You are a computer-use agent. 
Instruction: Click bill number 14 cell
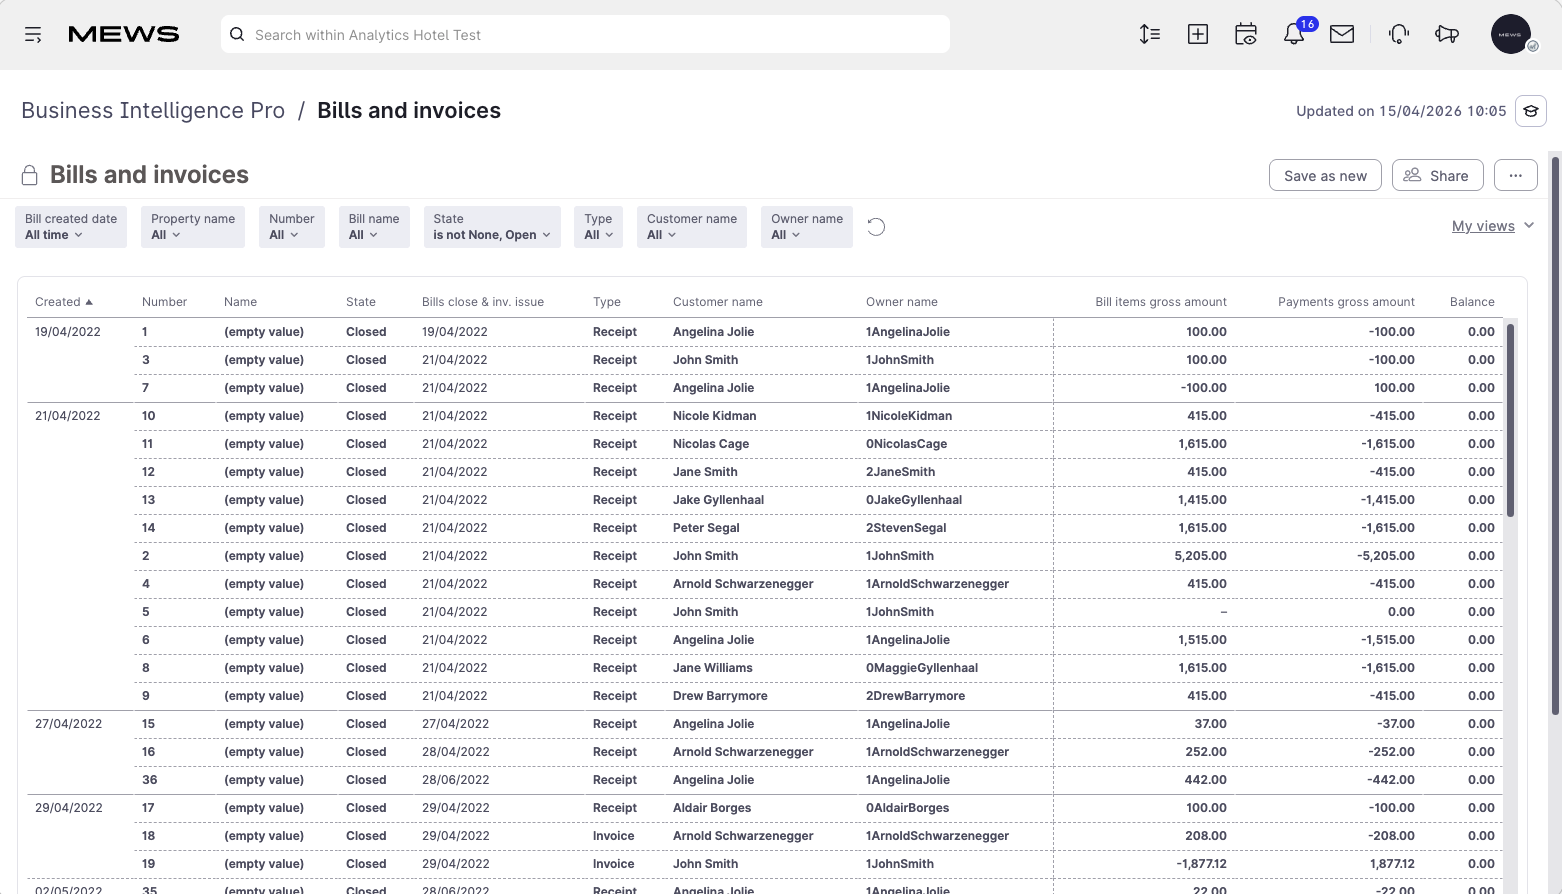(x=149, y=528)
